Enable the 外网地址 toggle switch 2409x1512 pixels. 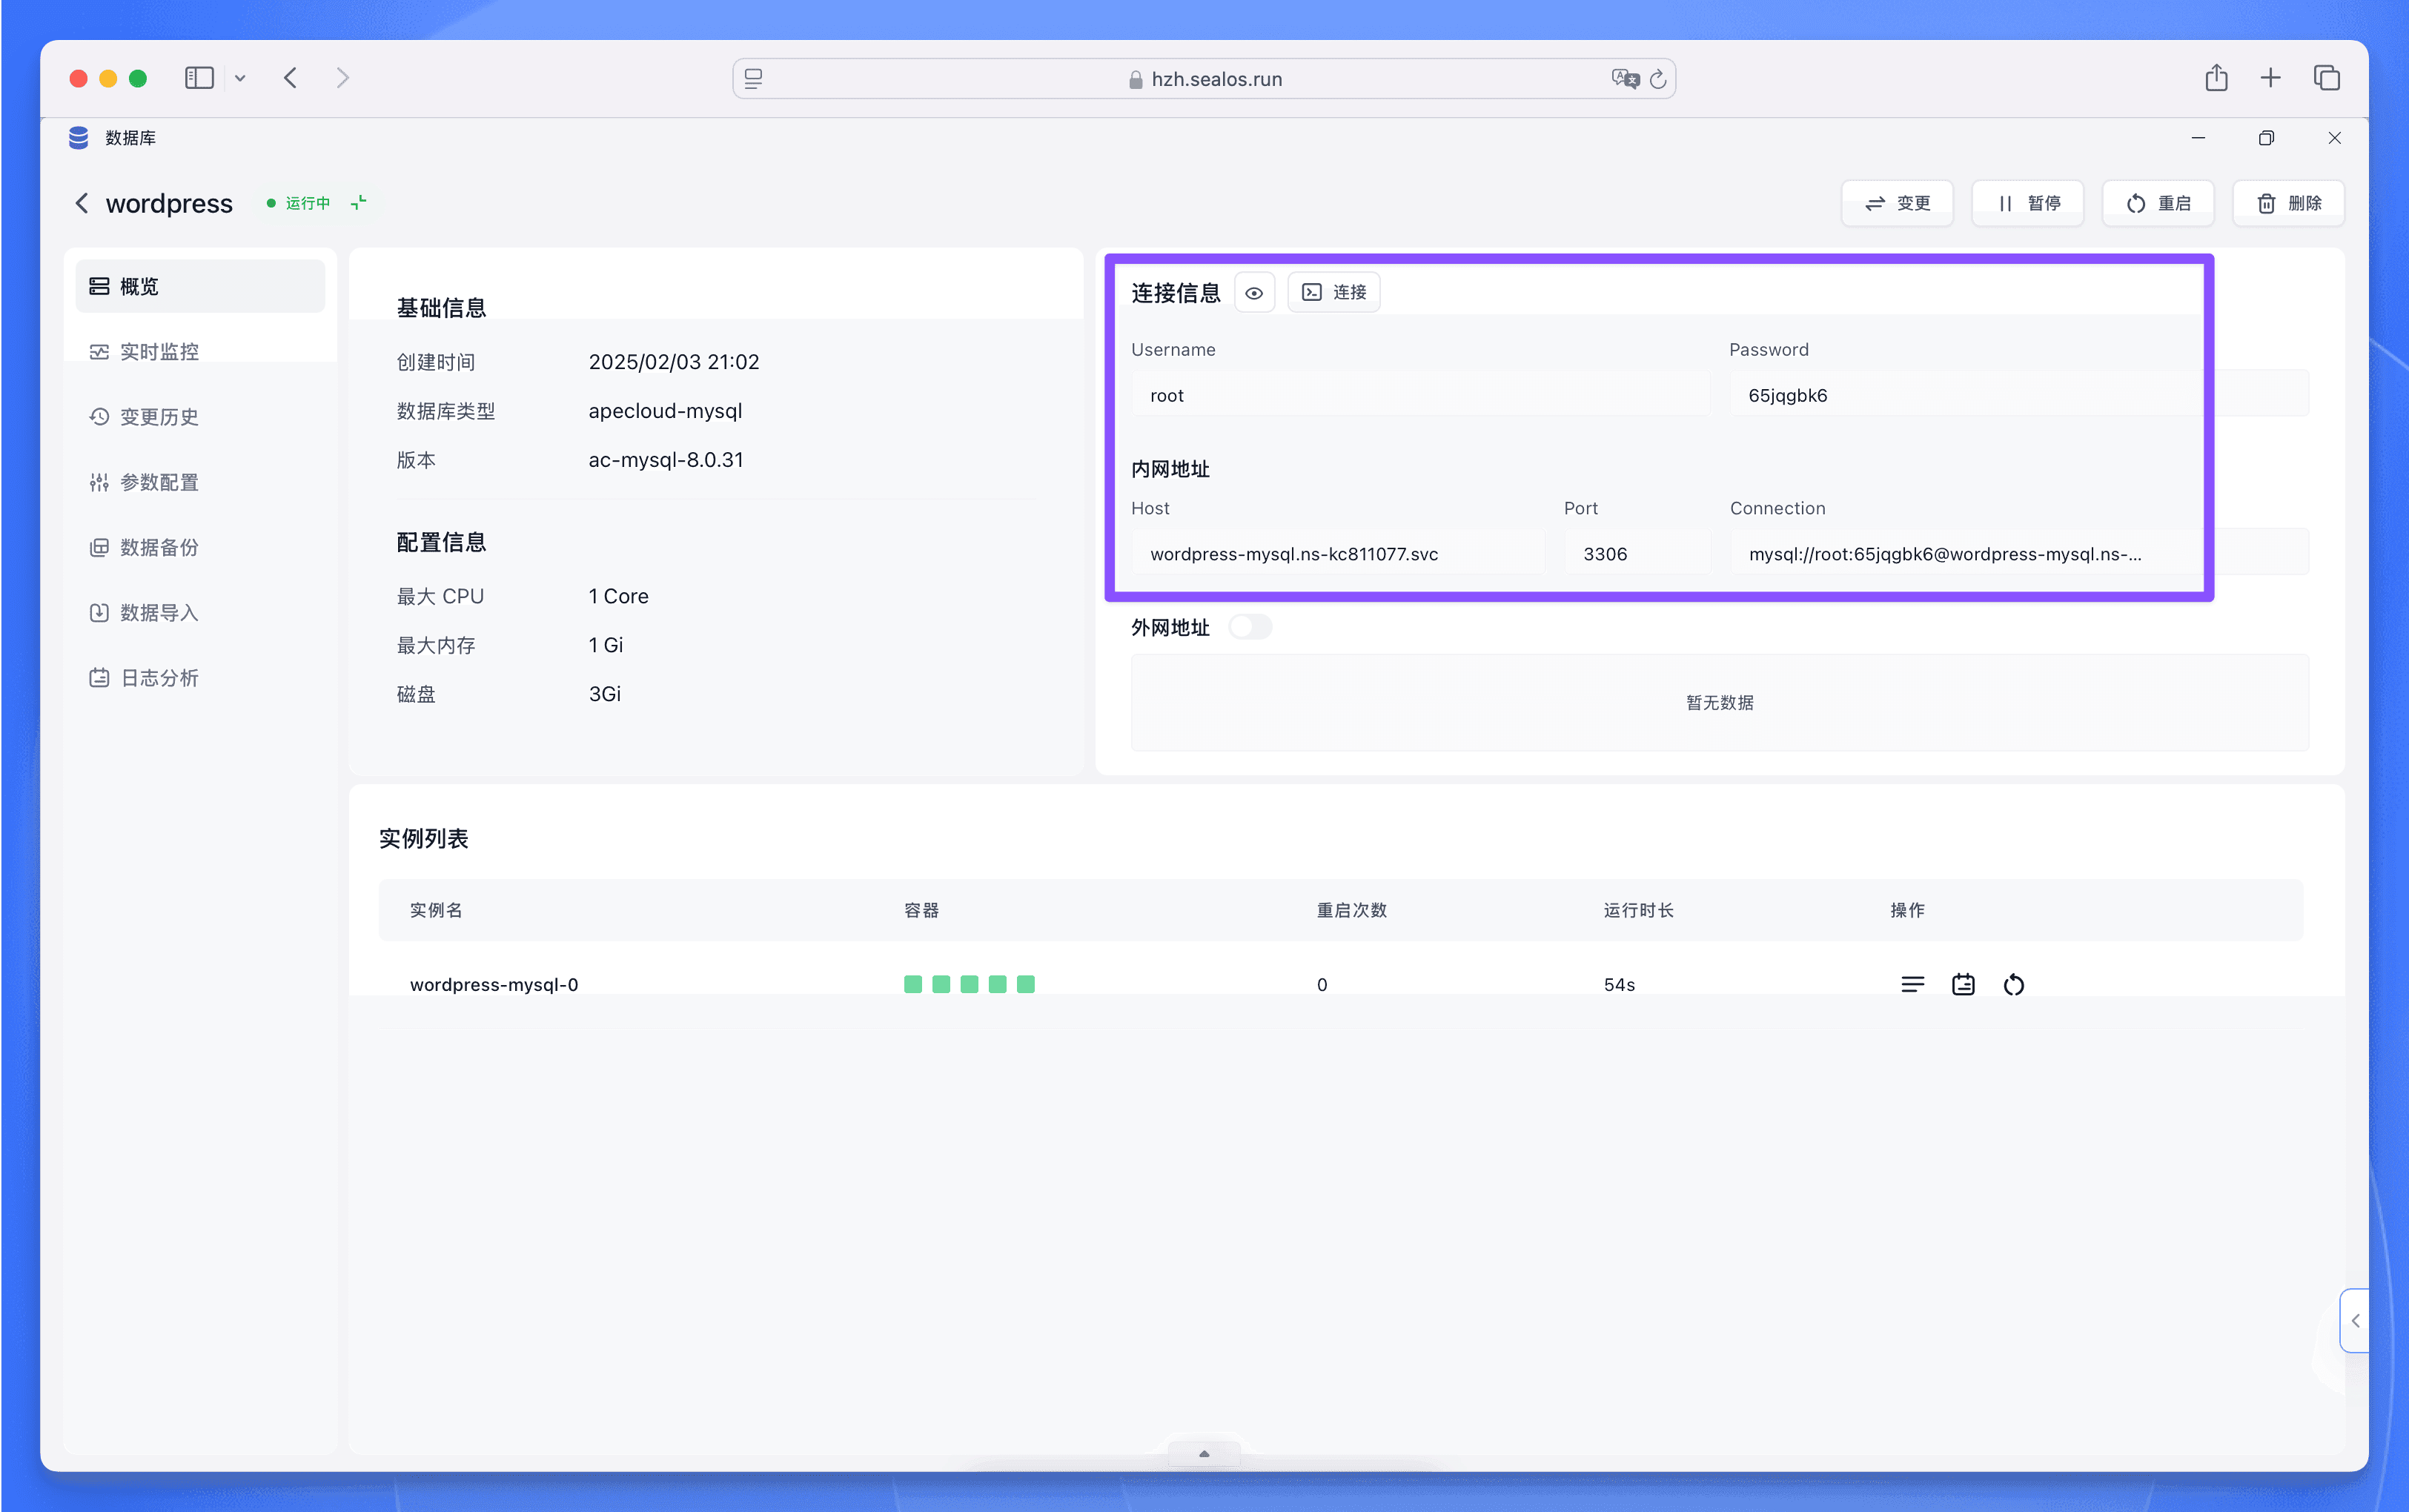tap(1250, 627)
